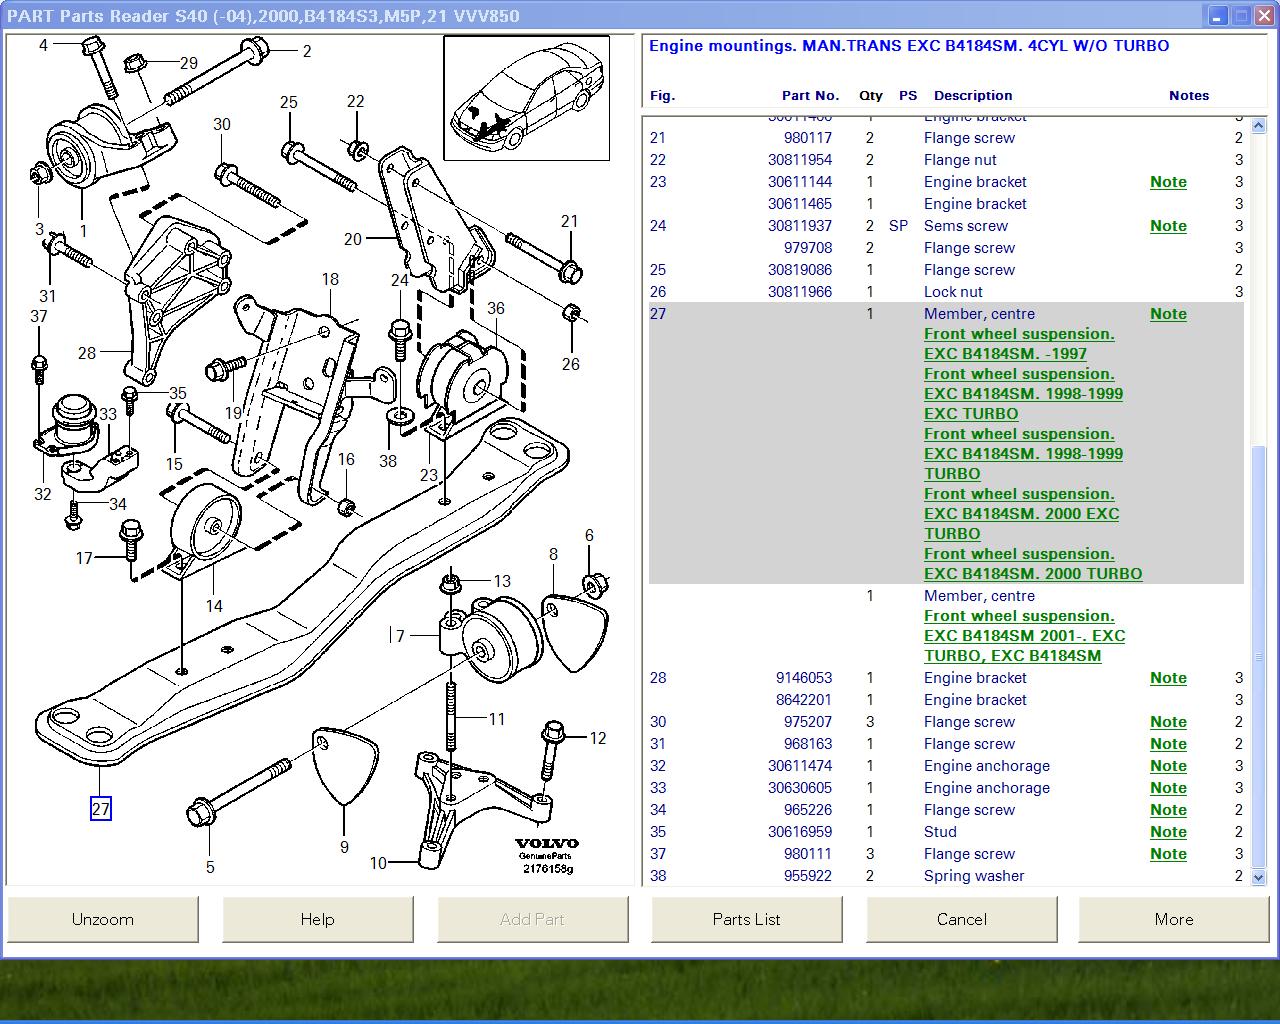Select Engine bracket 8642201 row
The height and width of the screenshot is (1024, 1280).
click(x=946, y=700)
